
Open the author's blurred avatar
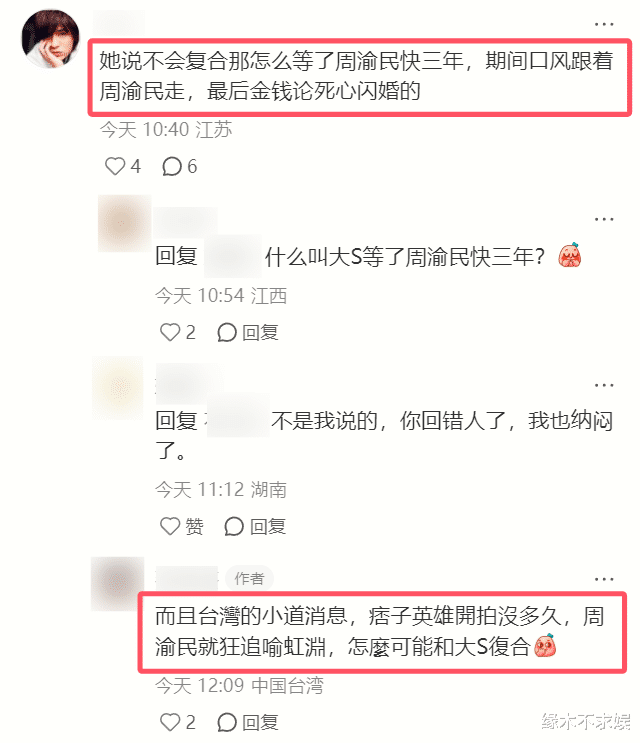coord(117,584)
